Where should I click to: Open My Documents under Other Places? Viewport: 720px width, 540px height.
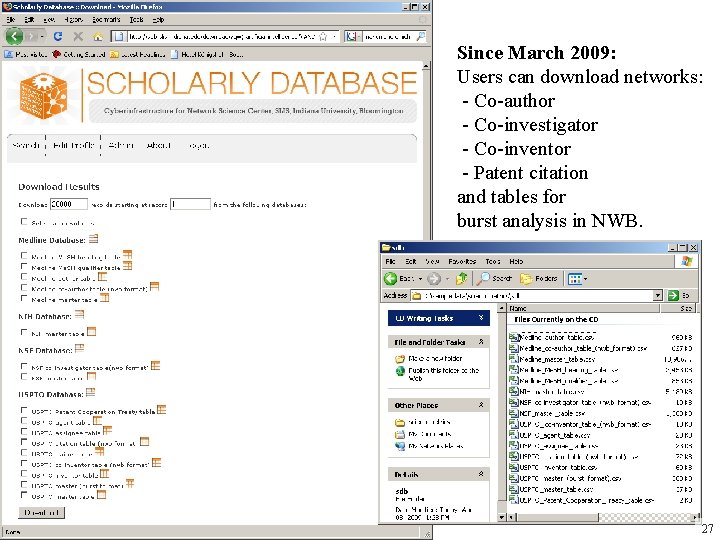tap(429, 434)
